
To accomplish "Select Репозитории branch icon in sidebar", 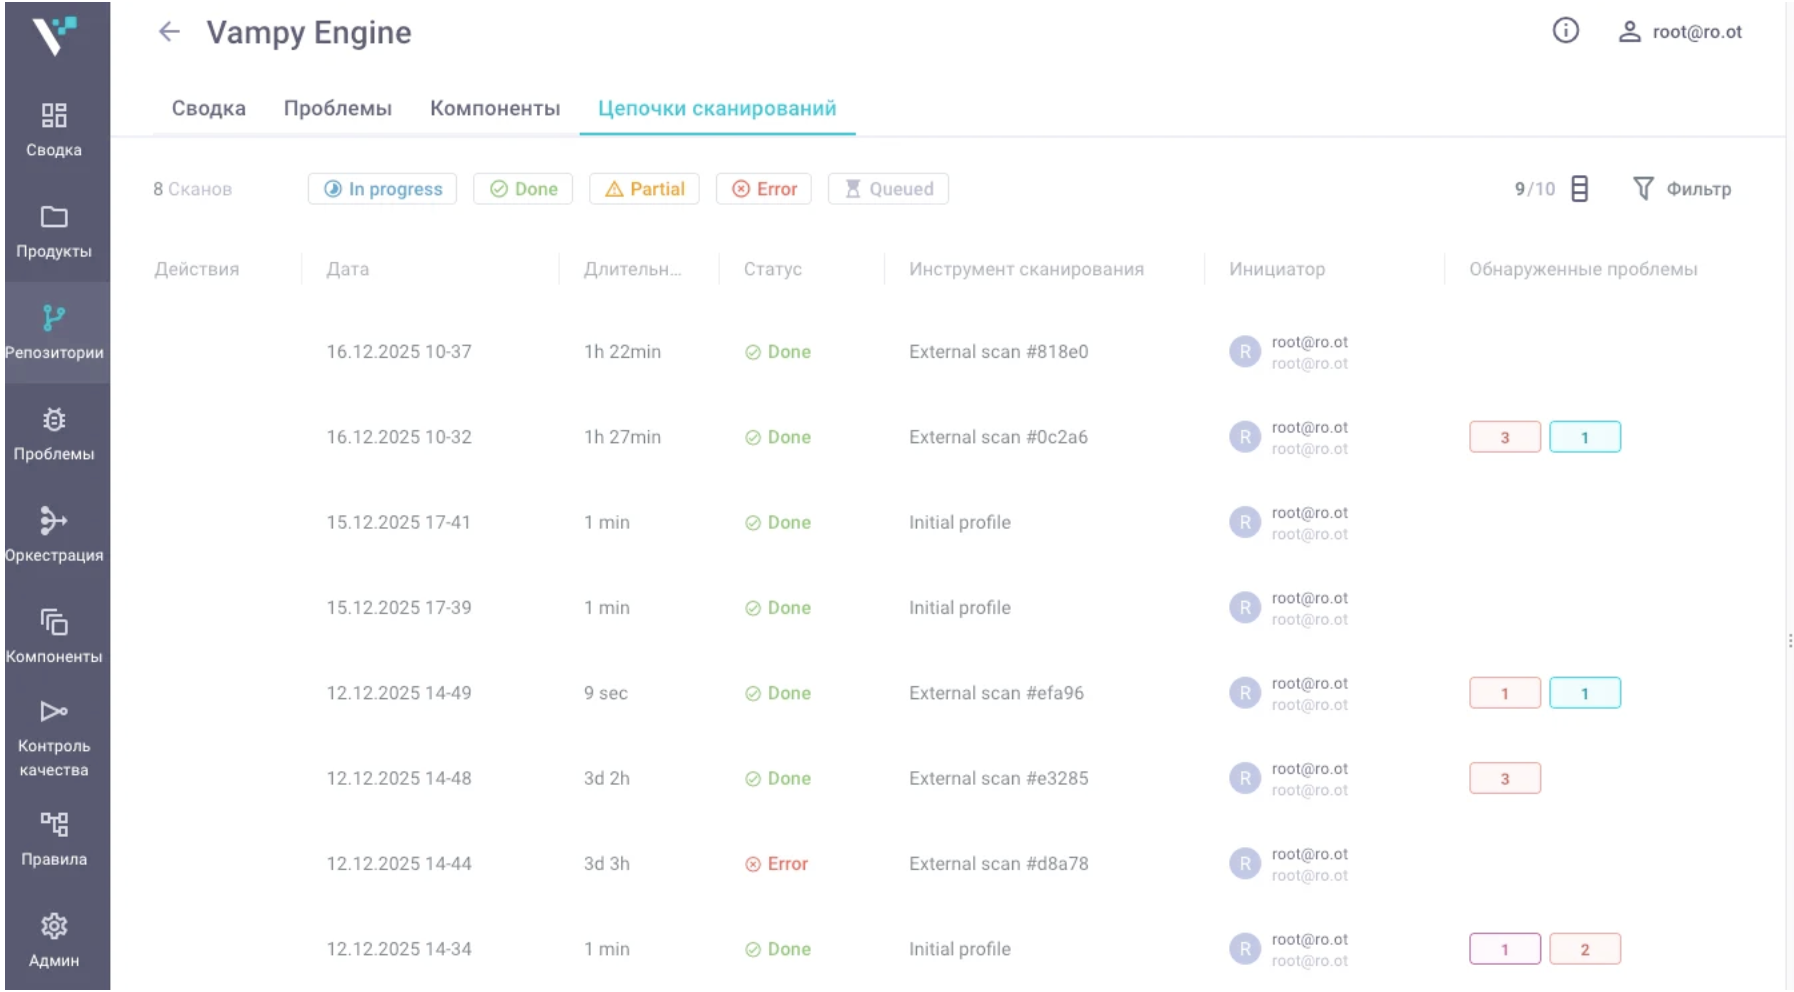I will (x=54, y=318).
